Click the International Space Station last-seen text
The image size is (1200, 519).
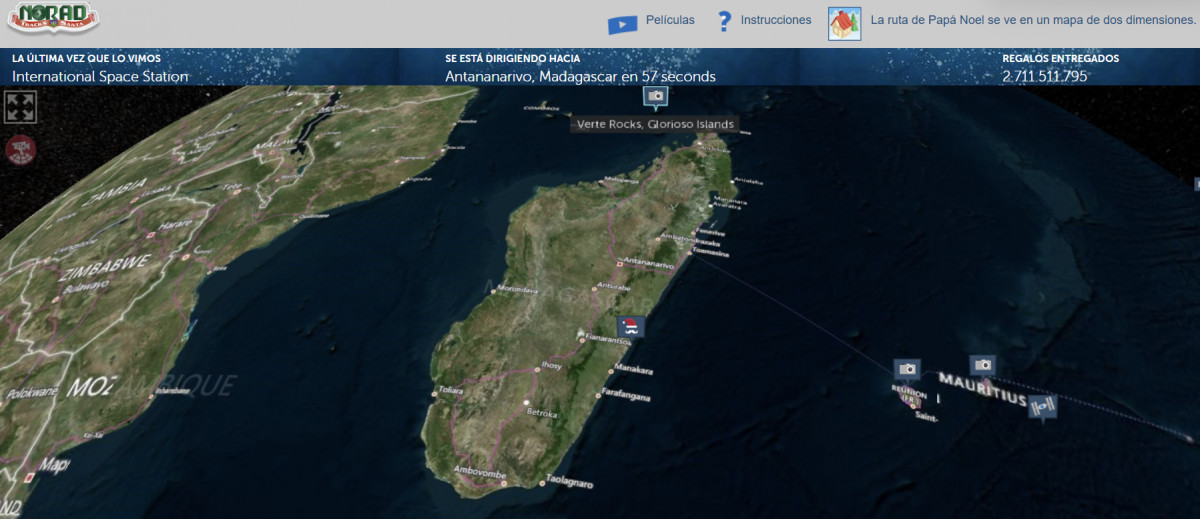100,76
